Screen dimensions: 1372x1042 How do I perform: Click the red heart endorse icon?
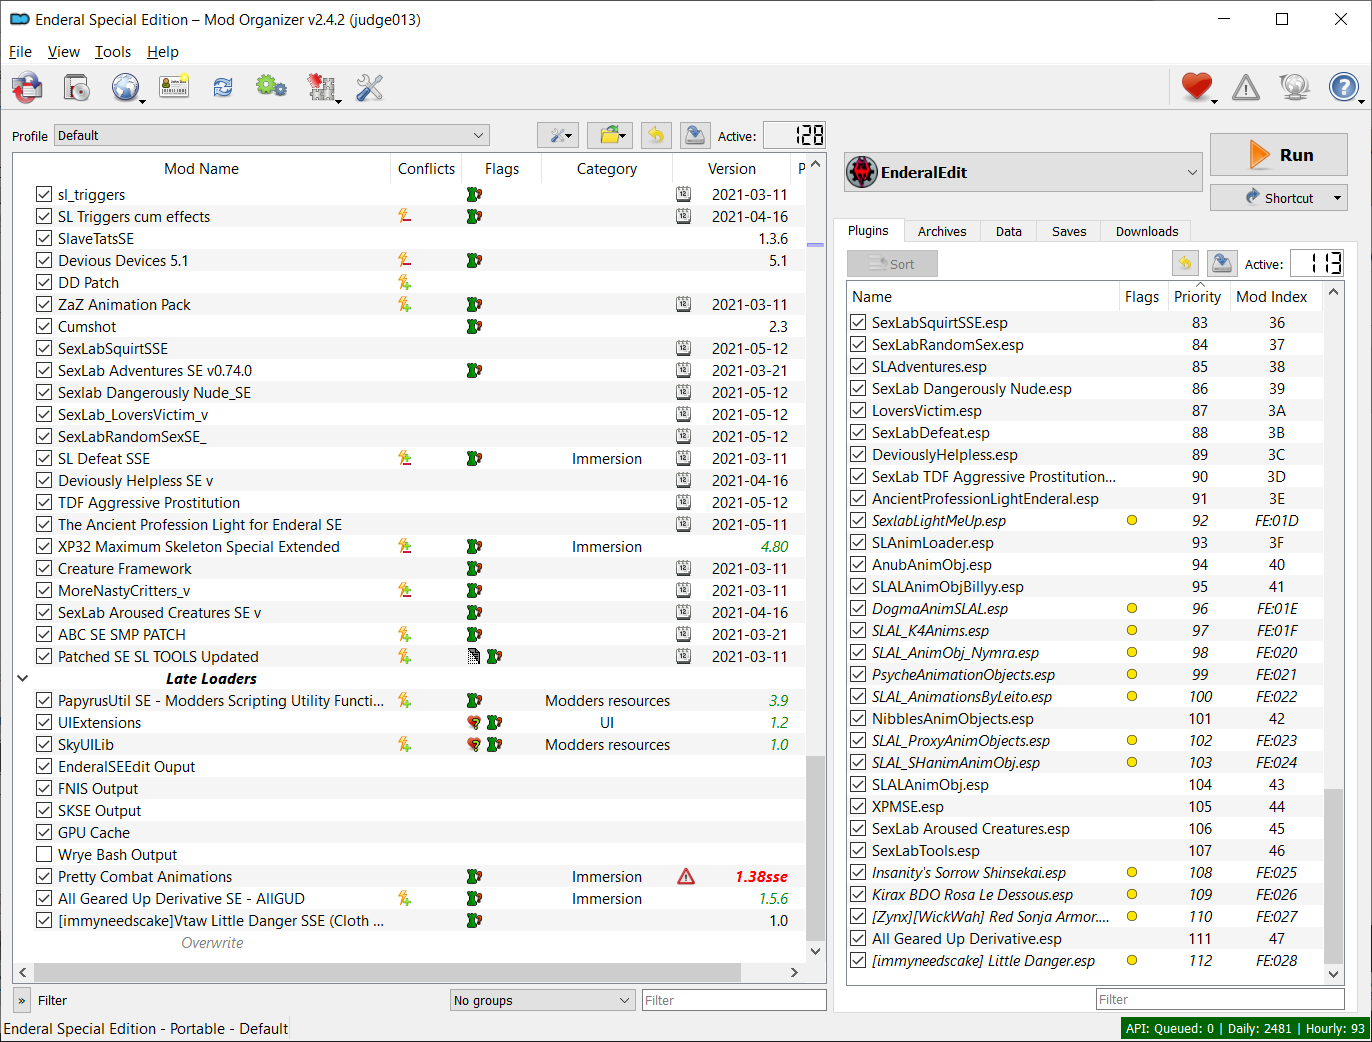1197,87
